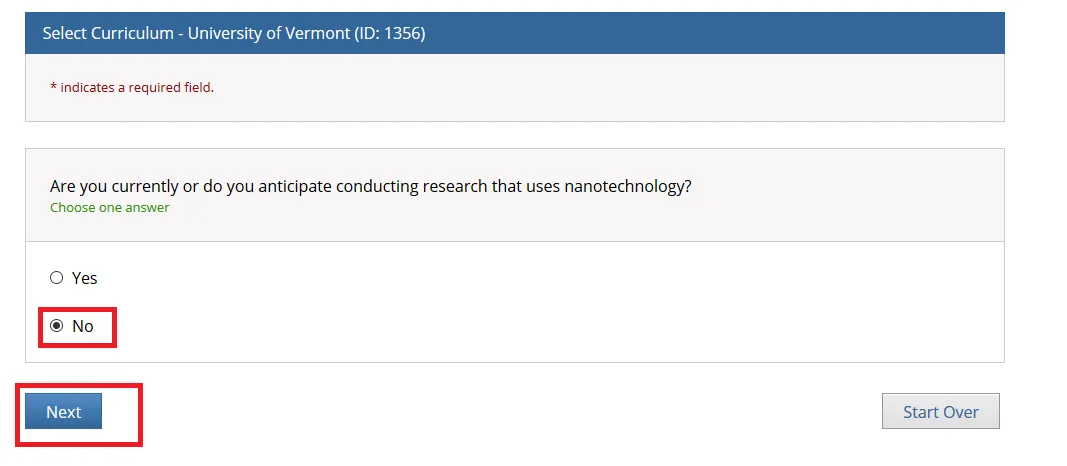Click the "No" answer label text
Image resolution: width=1067 pixels, height=466 pixels.
click(83, 326)
